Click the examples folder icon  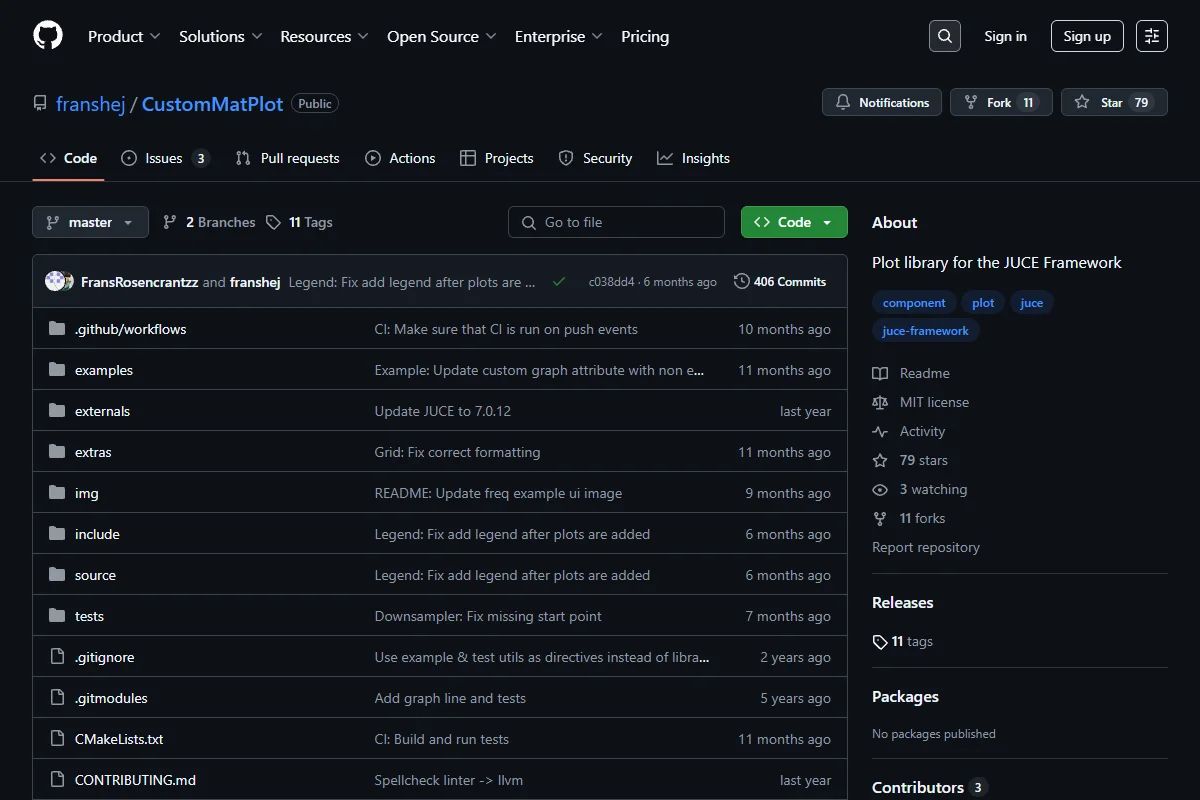pyautogui.click(x=57, y=370)
